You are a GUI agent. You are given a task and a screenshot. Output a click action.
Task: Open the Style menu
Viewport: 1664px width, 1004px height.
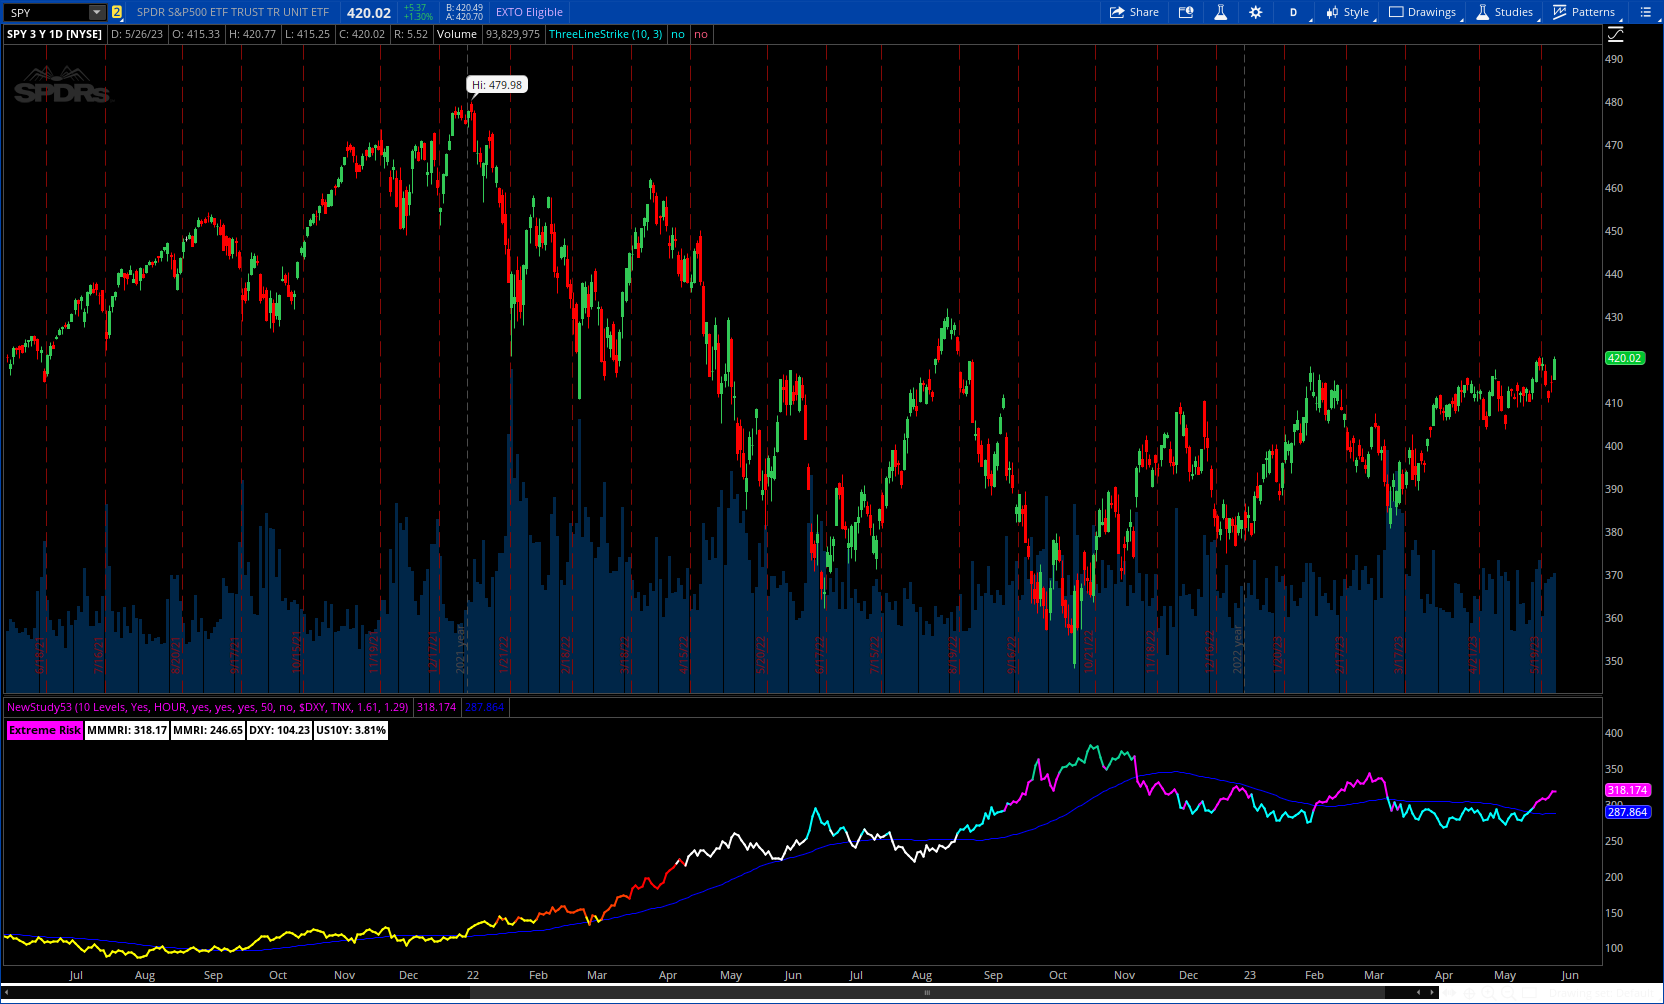tap(1347, 12)
